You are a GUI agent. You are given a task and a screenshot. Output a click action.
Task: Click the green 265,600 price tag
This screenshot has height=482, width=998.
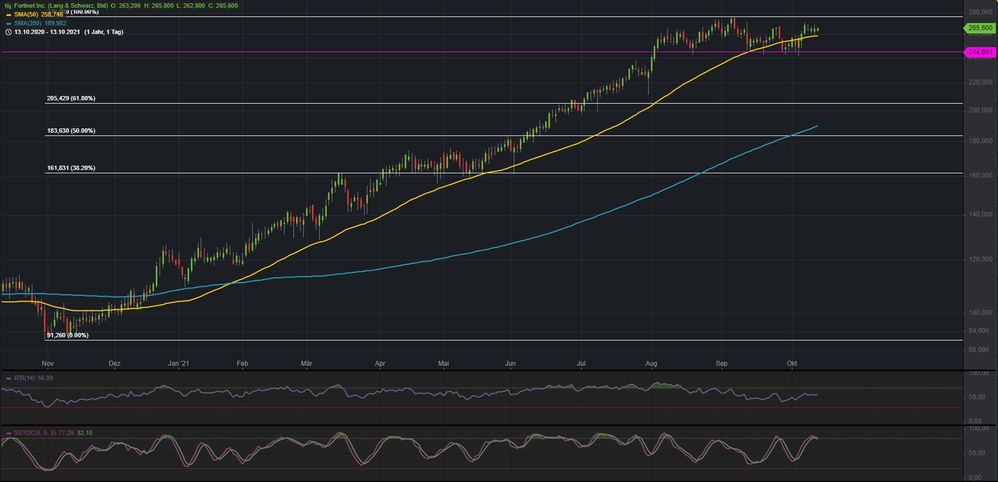(x=979, y=29)
